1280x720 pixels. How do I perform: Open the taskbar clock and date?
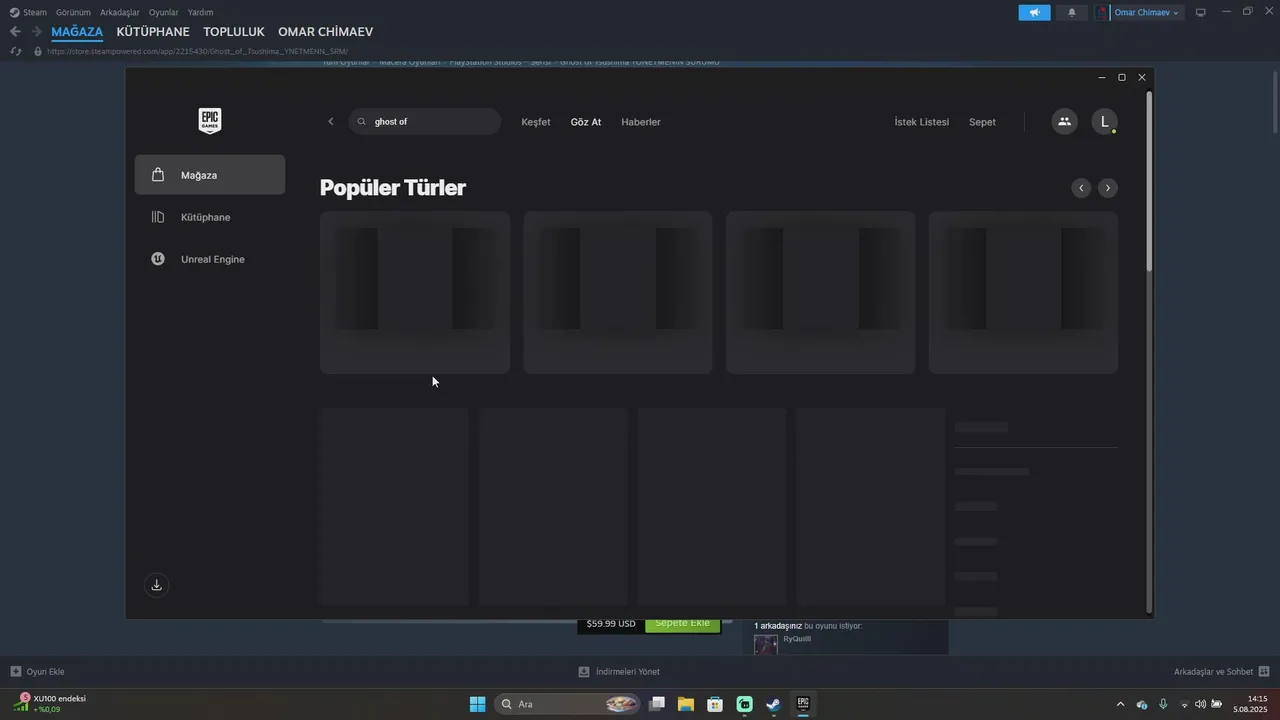click(x=1251, y=704)
